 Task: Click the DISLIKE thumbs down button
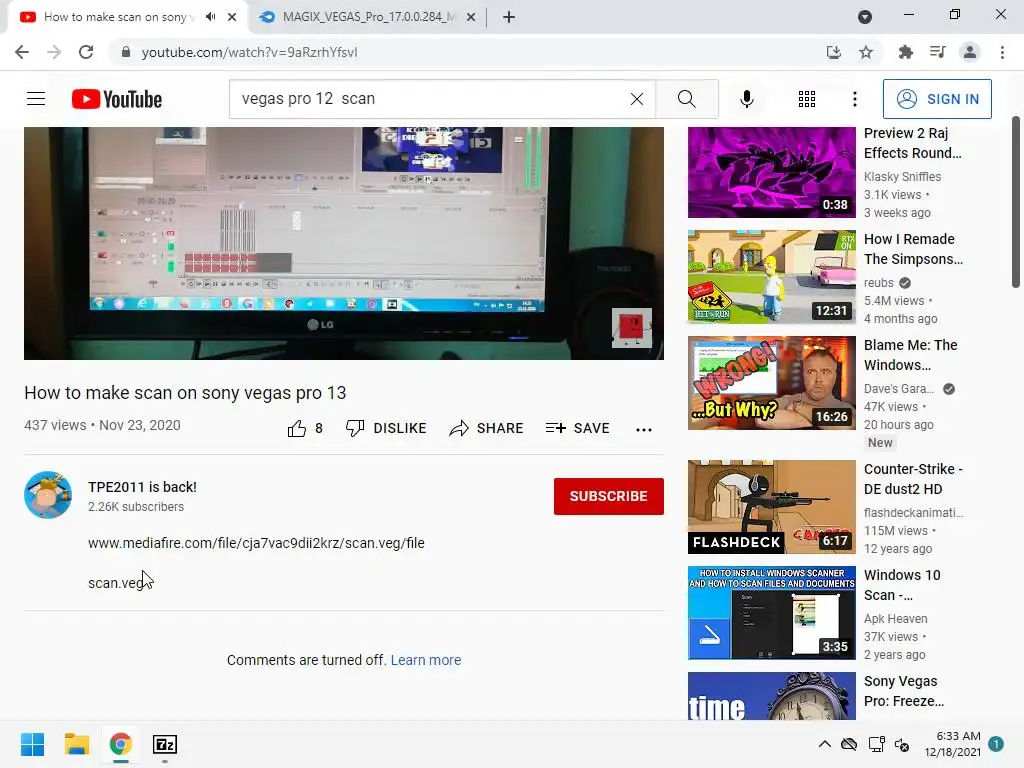coord(386,428)
